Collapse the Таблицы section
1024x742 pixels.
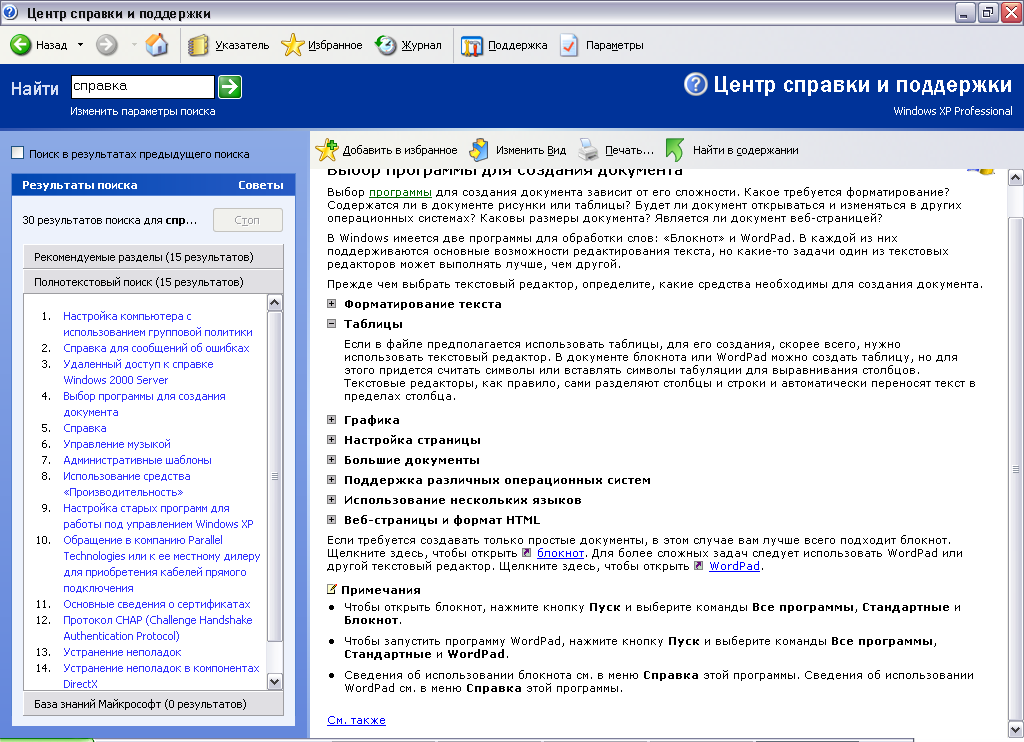332,323
